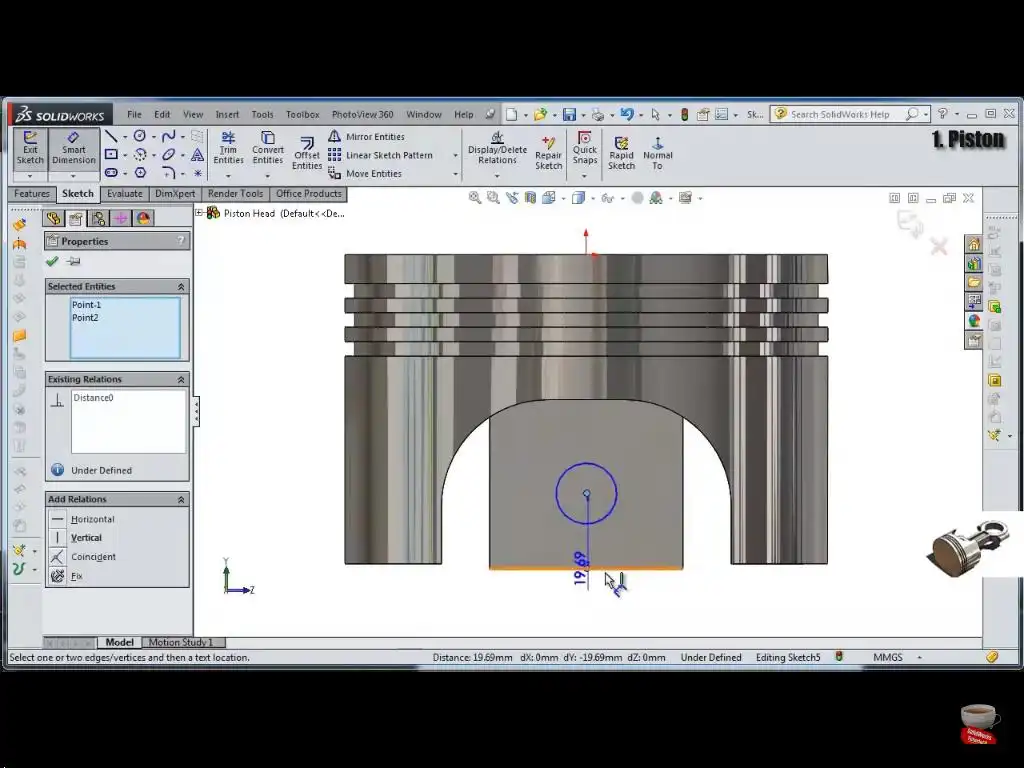
Task: Select the Polygon sketch tool
Action: [x=140, y=173]
